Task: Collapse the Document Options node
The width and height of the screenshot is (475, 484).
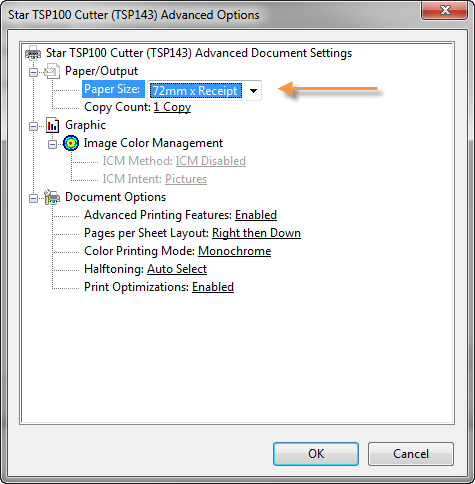Action: click(33, 198)
